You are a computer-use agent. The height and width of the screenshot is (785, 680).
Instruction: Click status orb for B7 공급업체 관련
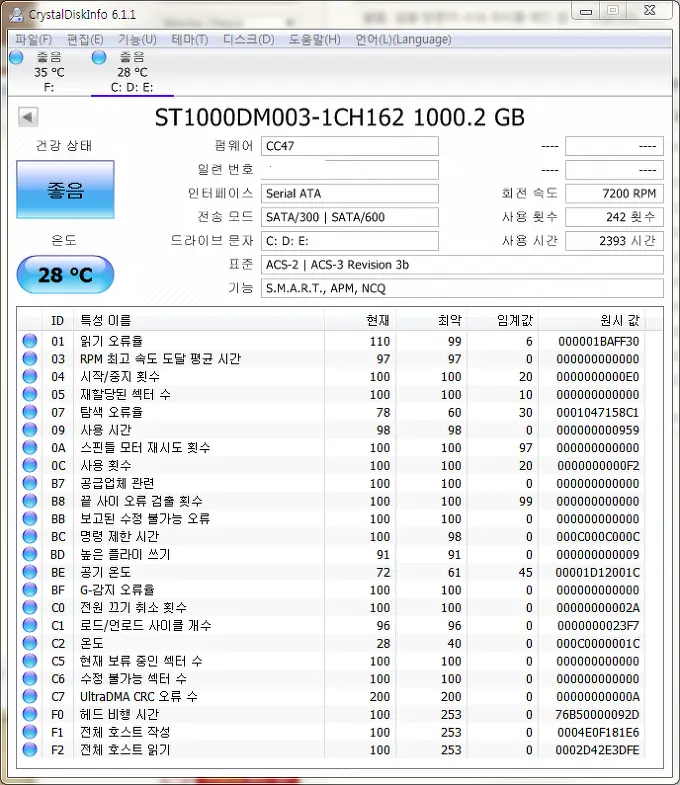30,483
